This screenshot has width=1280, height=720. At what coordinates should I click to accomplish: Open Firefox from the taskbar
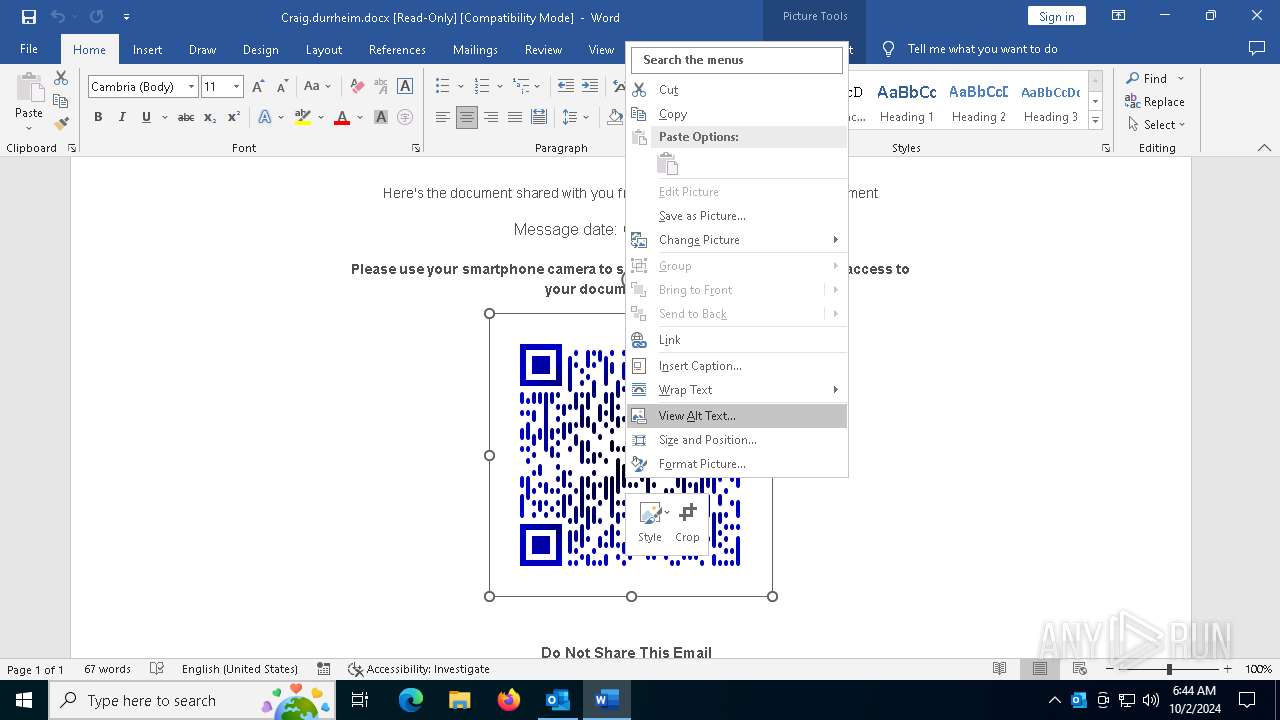pos(509,700)
